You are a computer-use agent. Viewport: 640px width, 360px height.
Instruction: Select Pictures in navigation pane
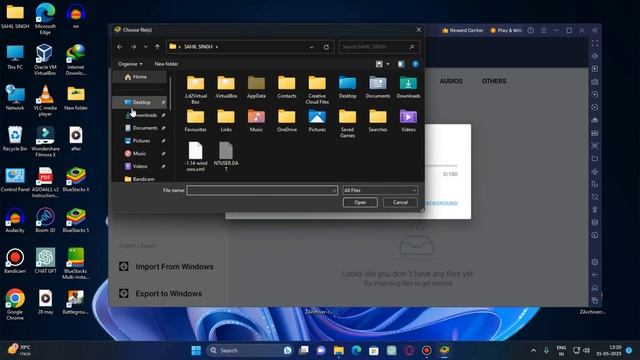pos(141,141)
